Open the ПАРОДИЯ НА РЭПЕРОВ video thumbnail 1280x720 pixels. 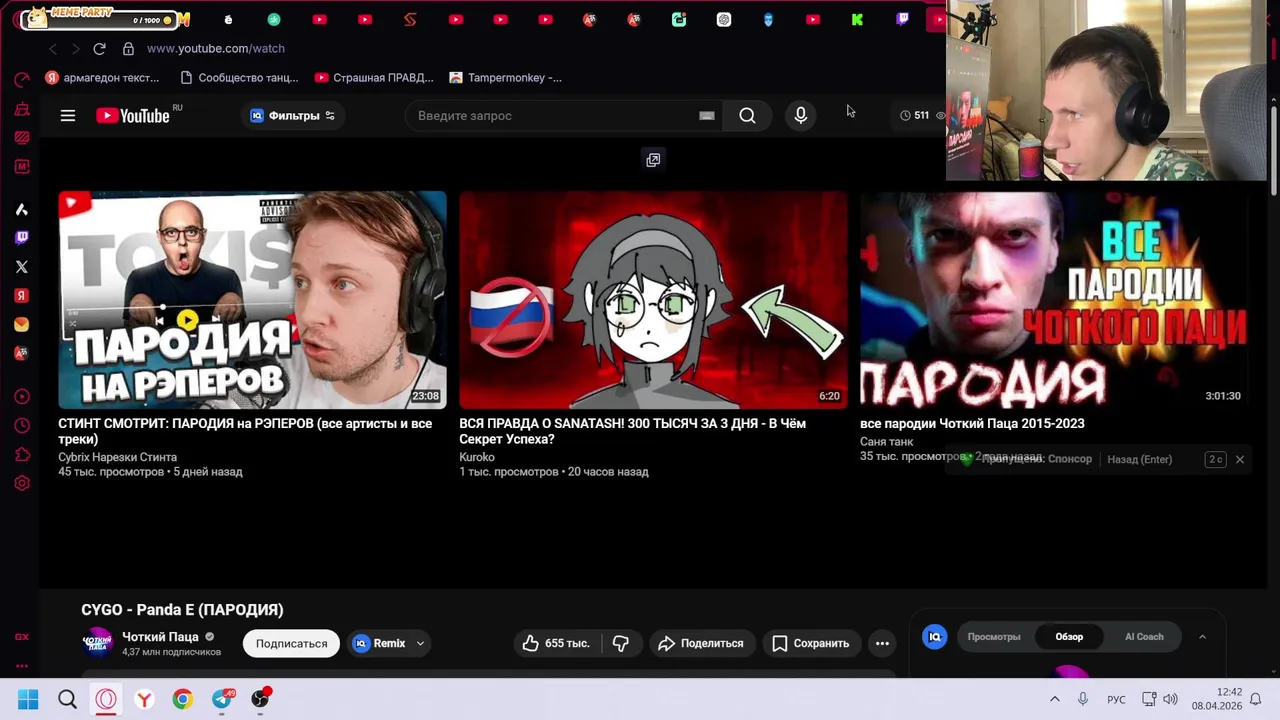tap(252, 300)
